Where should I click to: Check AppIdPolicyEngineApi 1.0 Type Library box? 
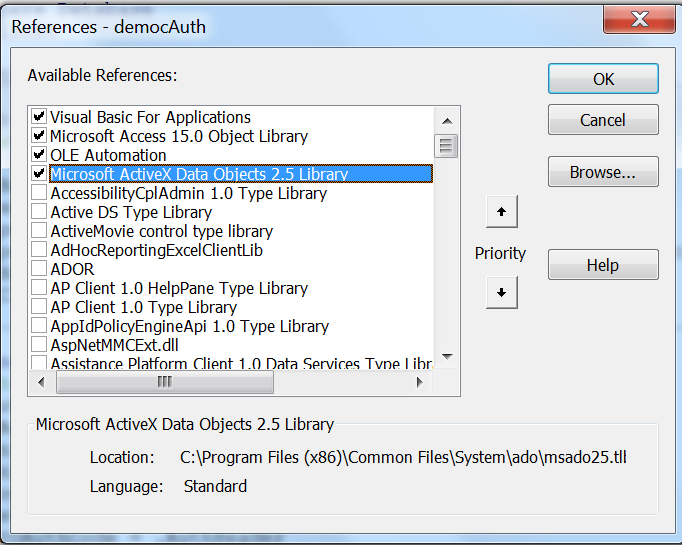coord(39,325)
